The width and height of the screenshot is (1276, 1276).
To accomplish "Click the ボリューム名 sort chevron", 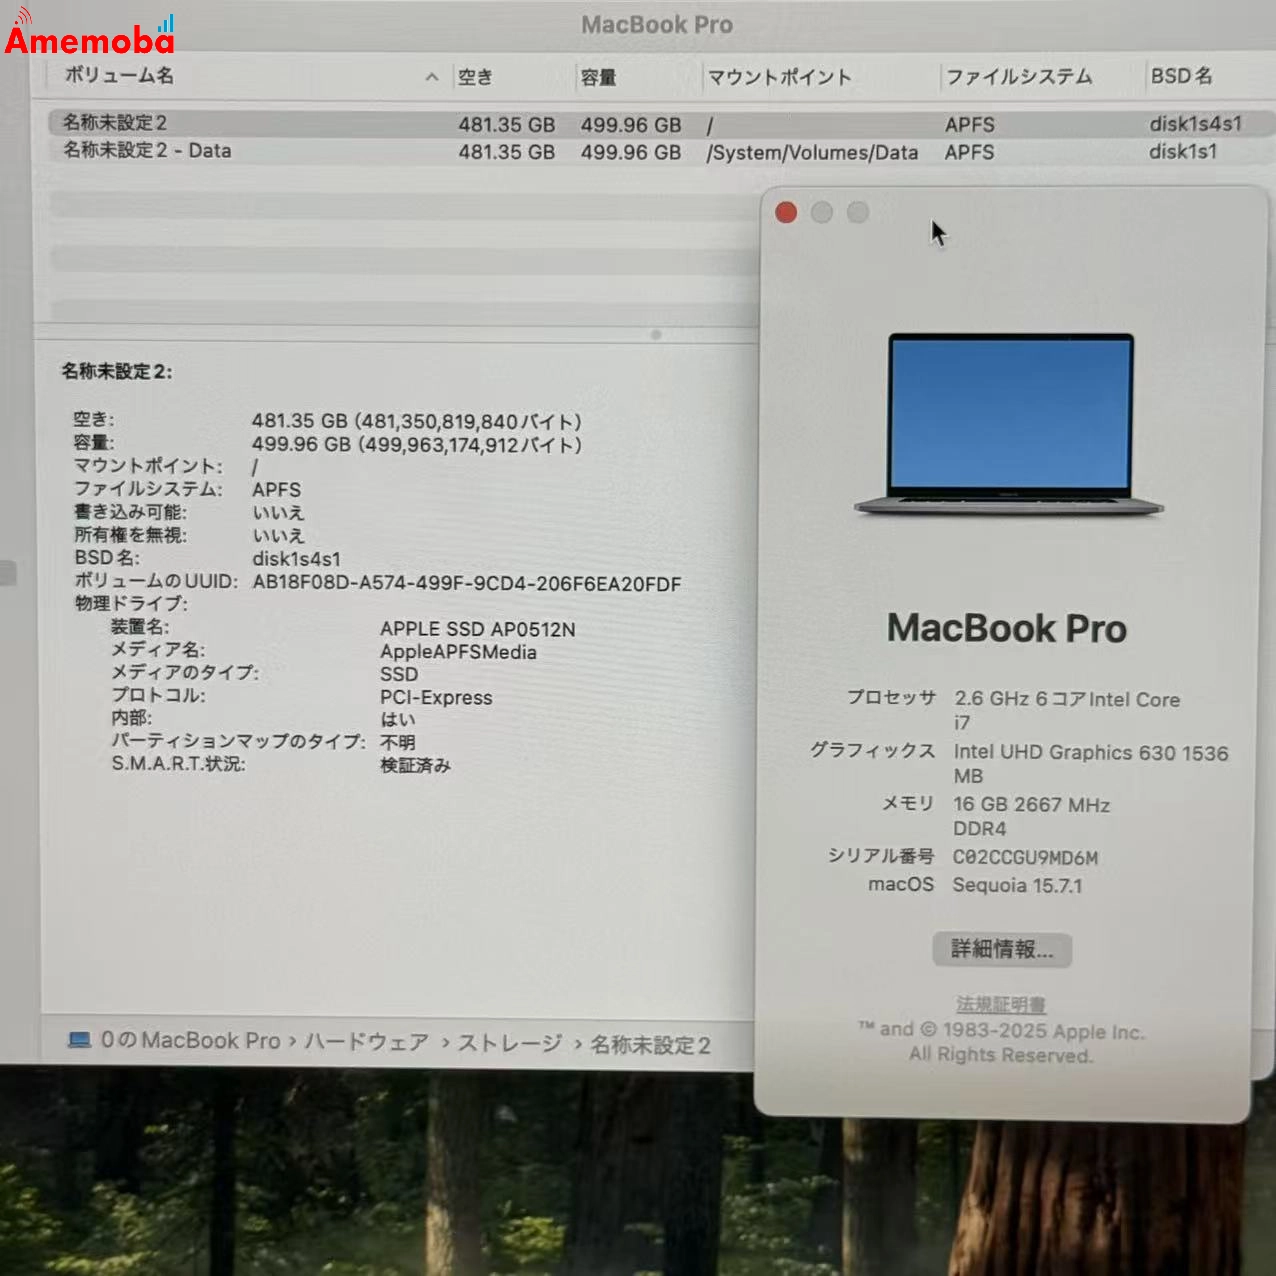I will point(431,77).
